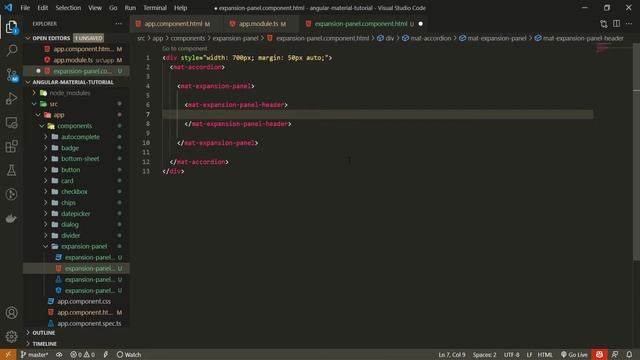Screen dimensions: 640x360
Task: Change LF end of line sequence
Action: (x=529, y=354)
